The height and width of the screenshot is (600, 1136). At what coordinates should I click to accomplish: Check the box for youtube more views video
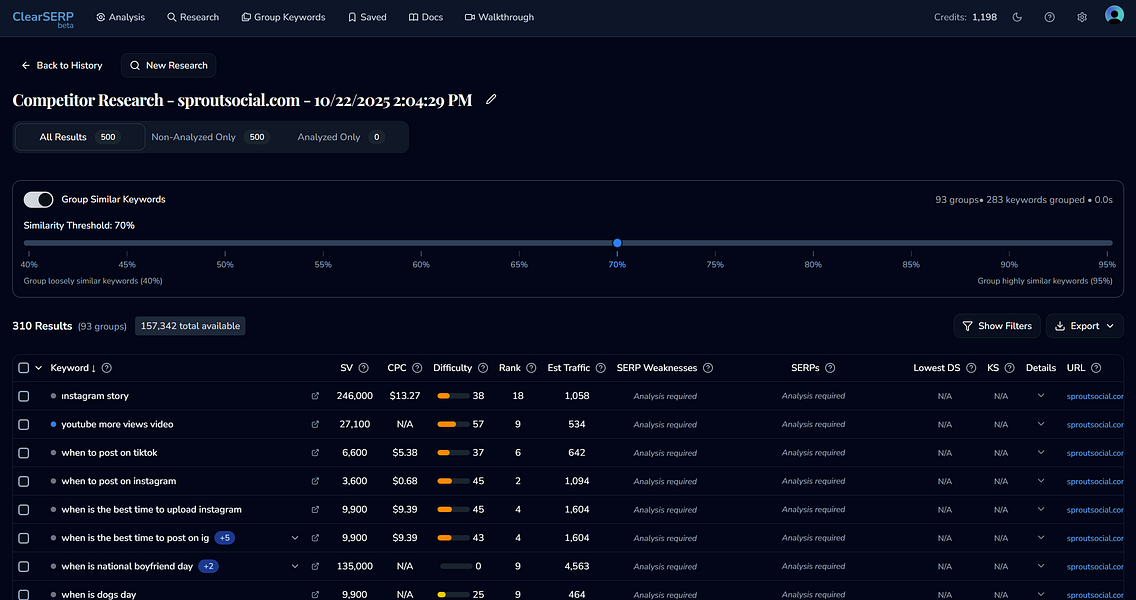[23, 425]
